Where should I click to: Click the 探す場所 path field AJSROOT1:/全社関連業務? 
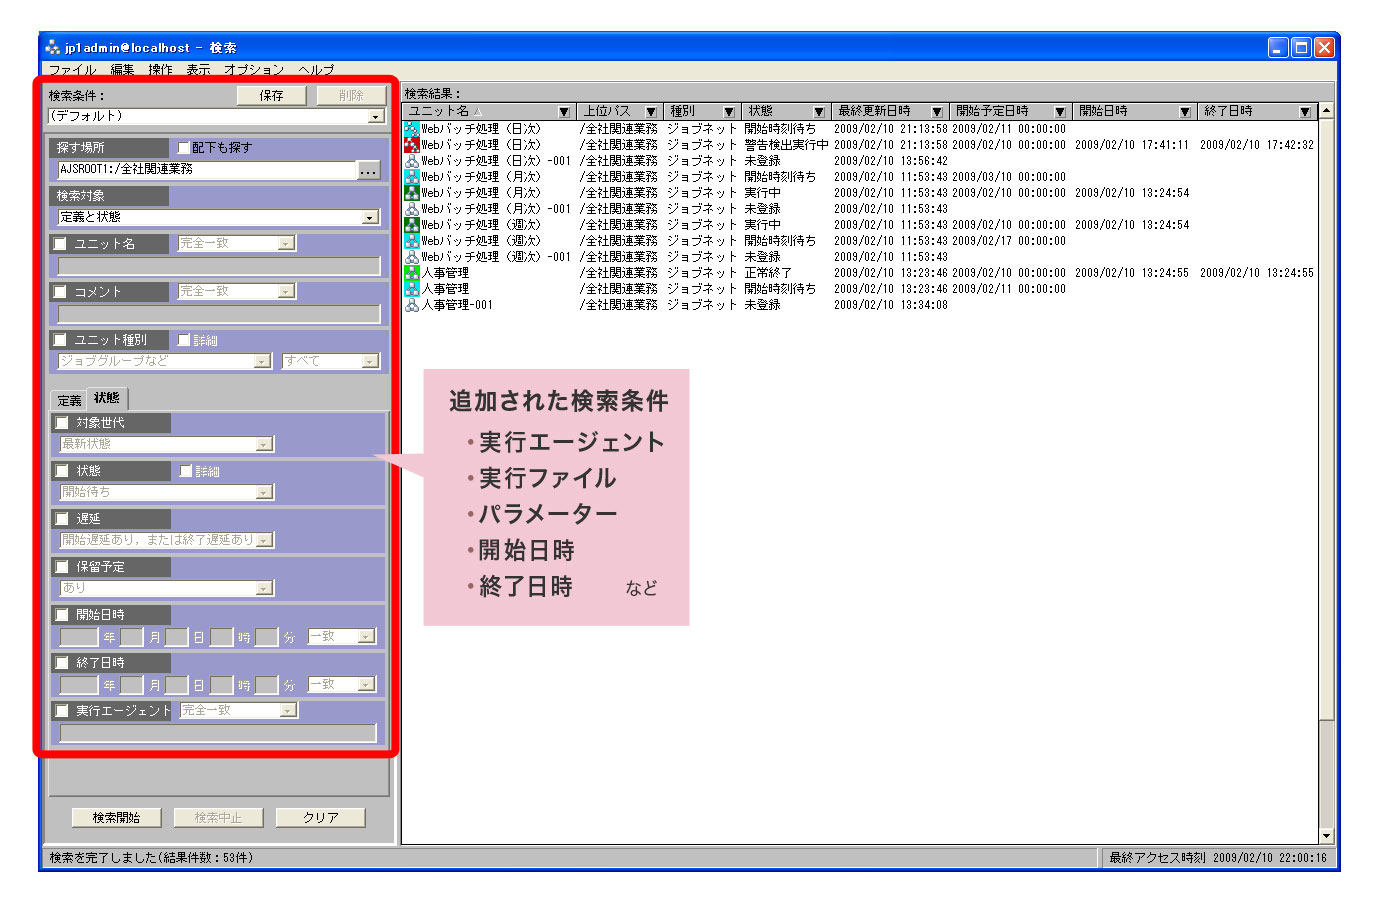207,170
